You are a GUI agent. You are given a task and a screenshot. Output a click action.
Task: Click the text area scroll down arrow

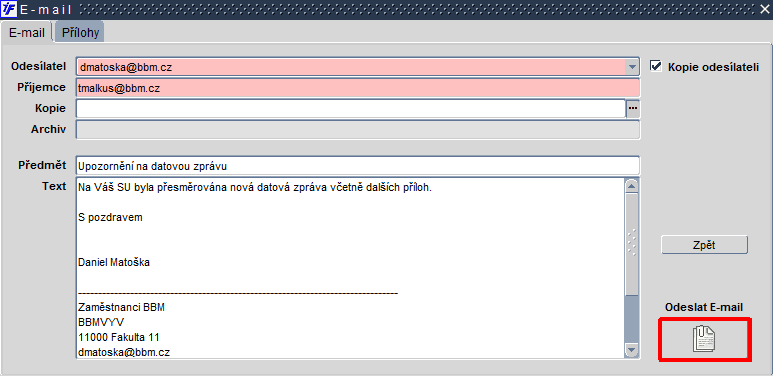(632, 350)
